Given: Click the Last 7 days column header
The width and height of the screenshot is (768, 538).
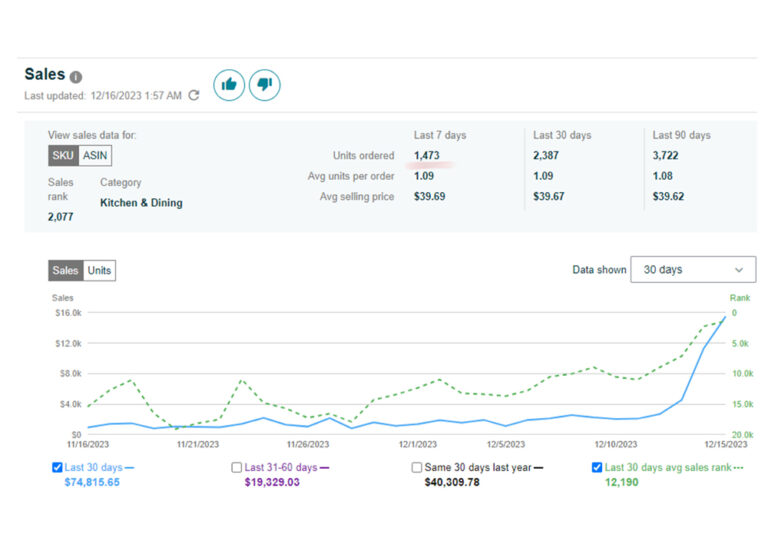Looking at the screenshot, I should (440, 135).
